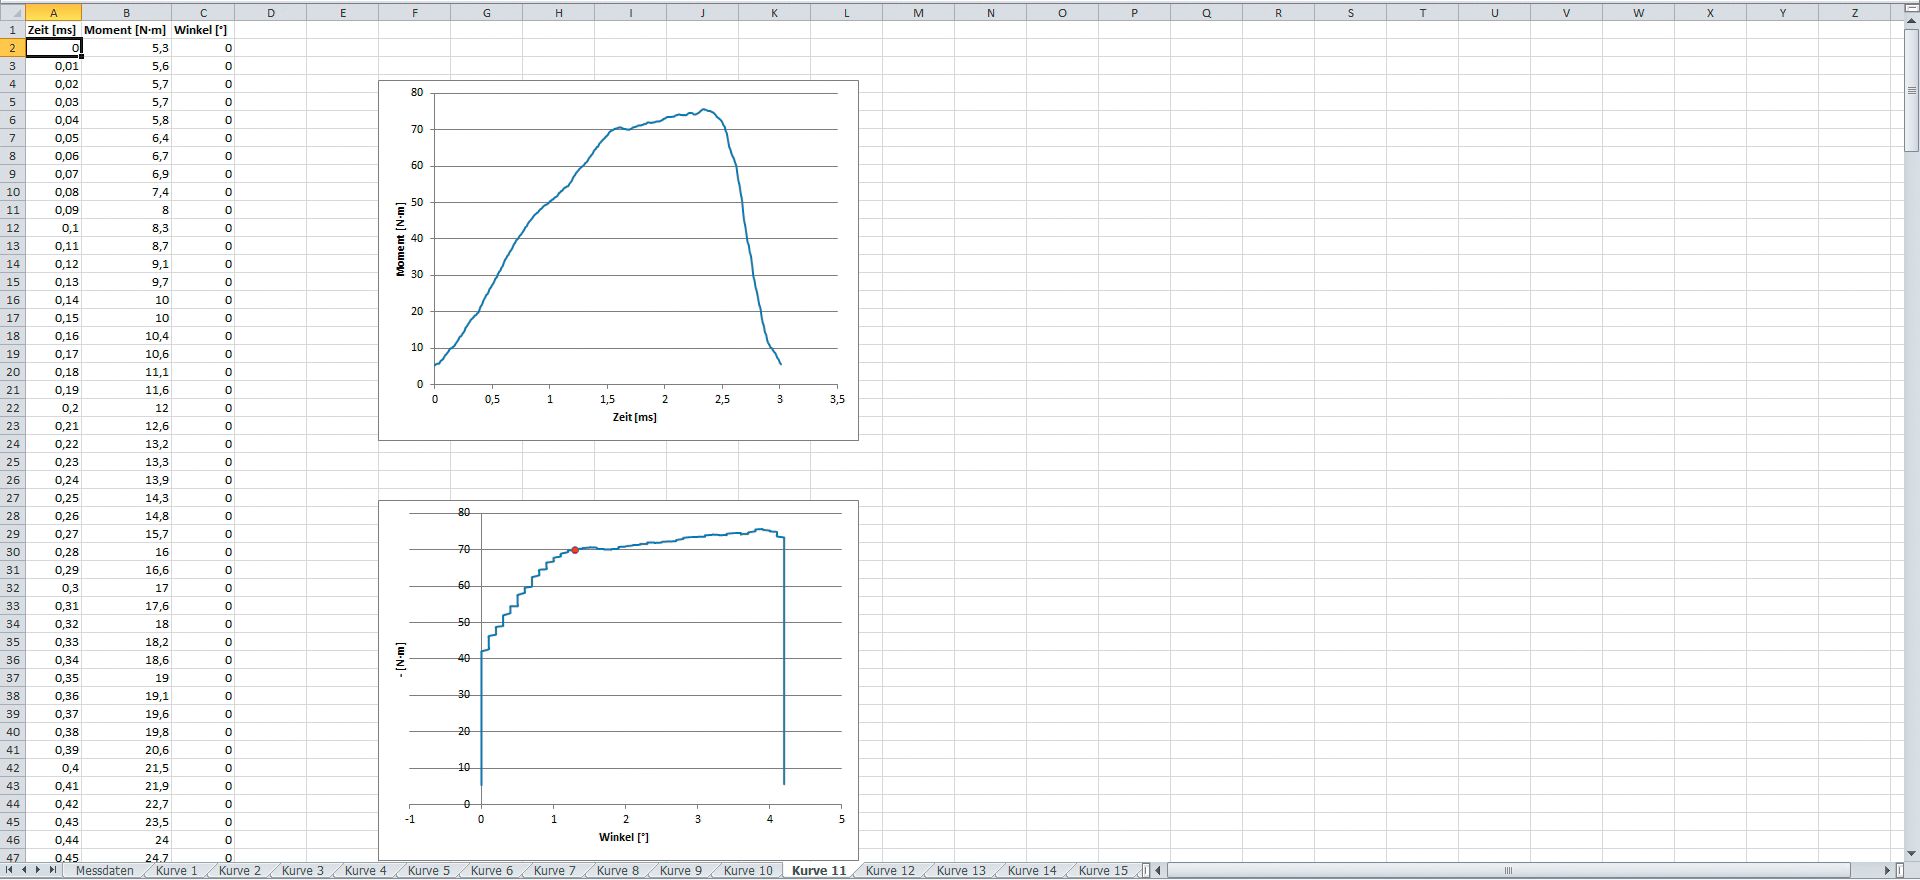The width and height of the screenshot is (1920, 880).
Task: Go to first sheet using navigation arrow
Action: tap(10, 871)
